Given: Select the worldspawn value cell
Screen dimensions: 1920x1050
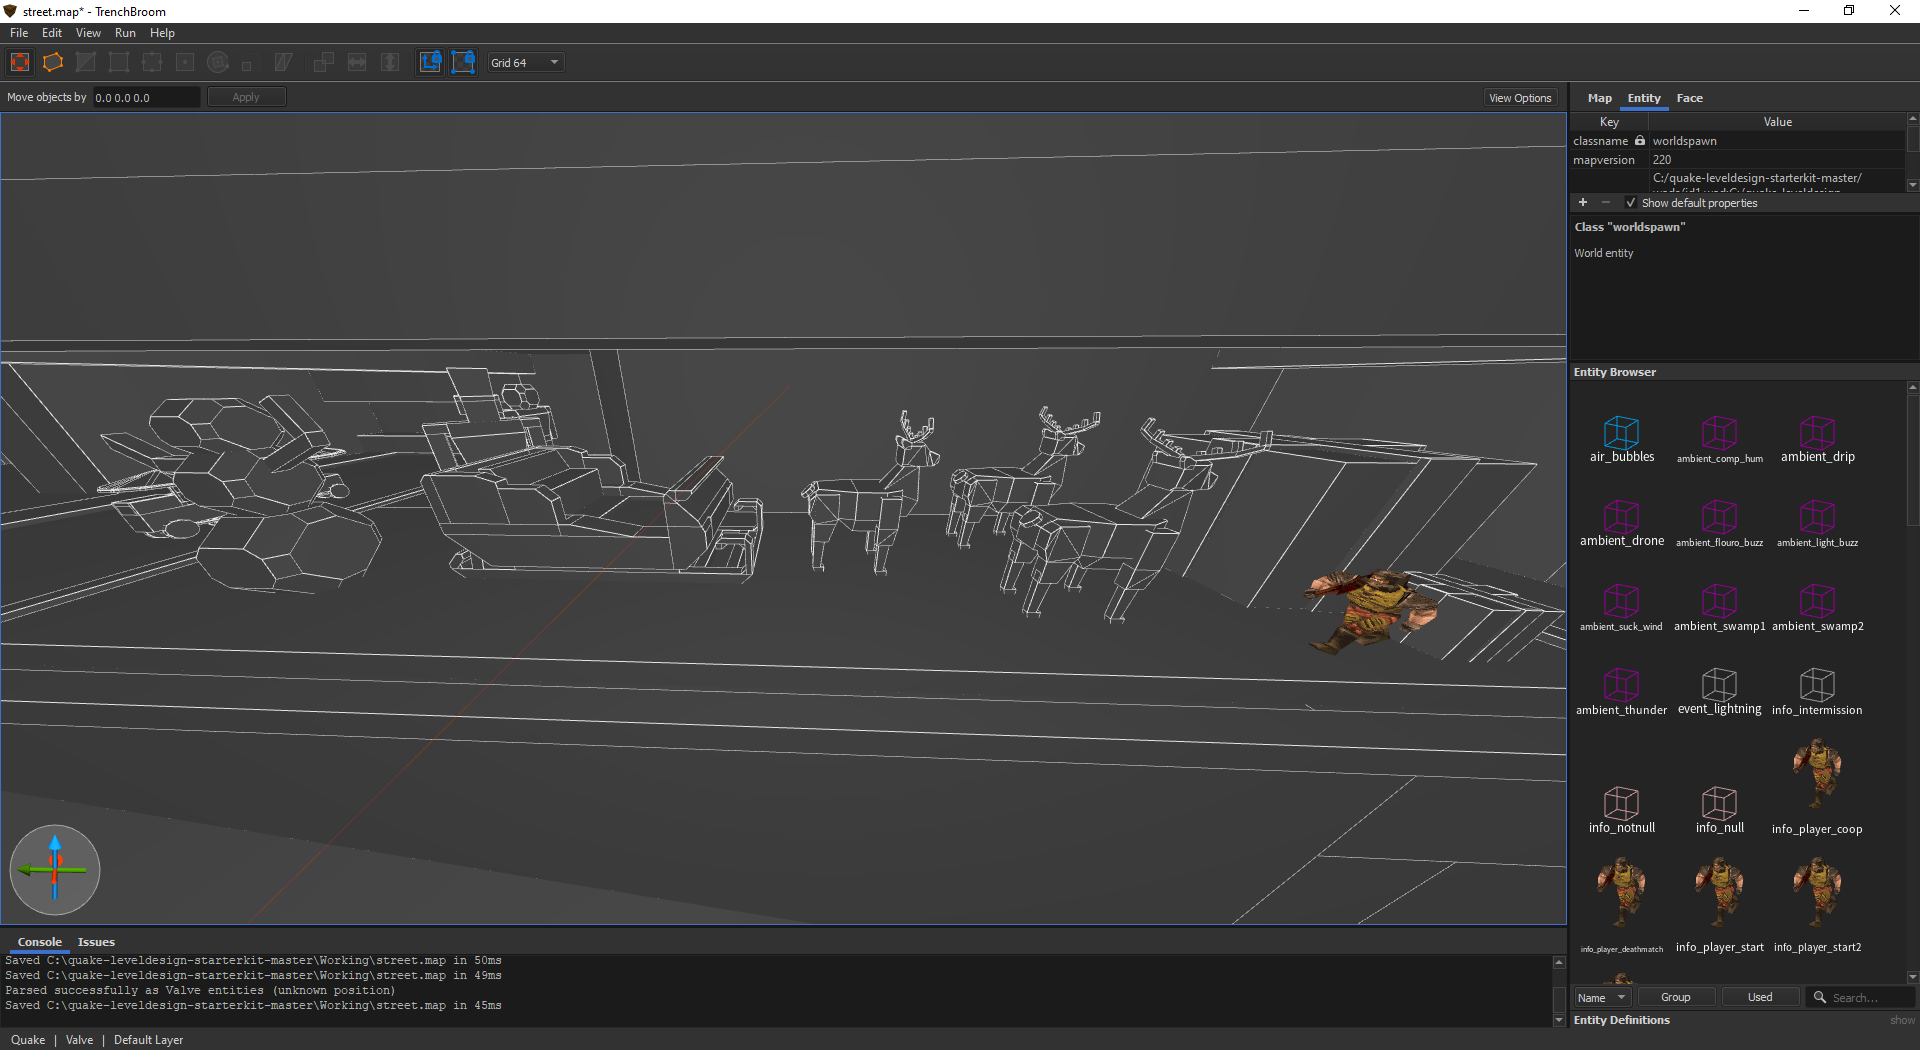Looking at the screenshot, I should (x=1777, y=141).
